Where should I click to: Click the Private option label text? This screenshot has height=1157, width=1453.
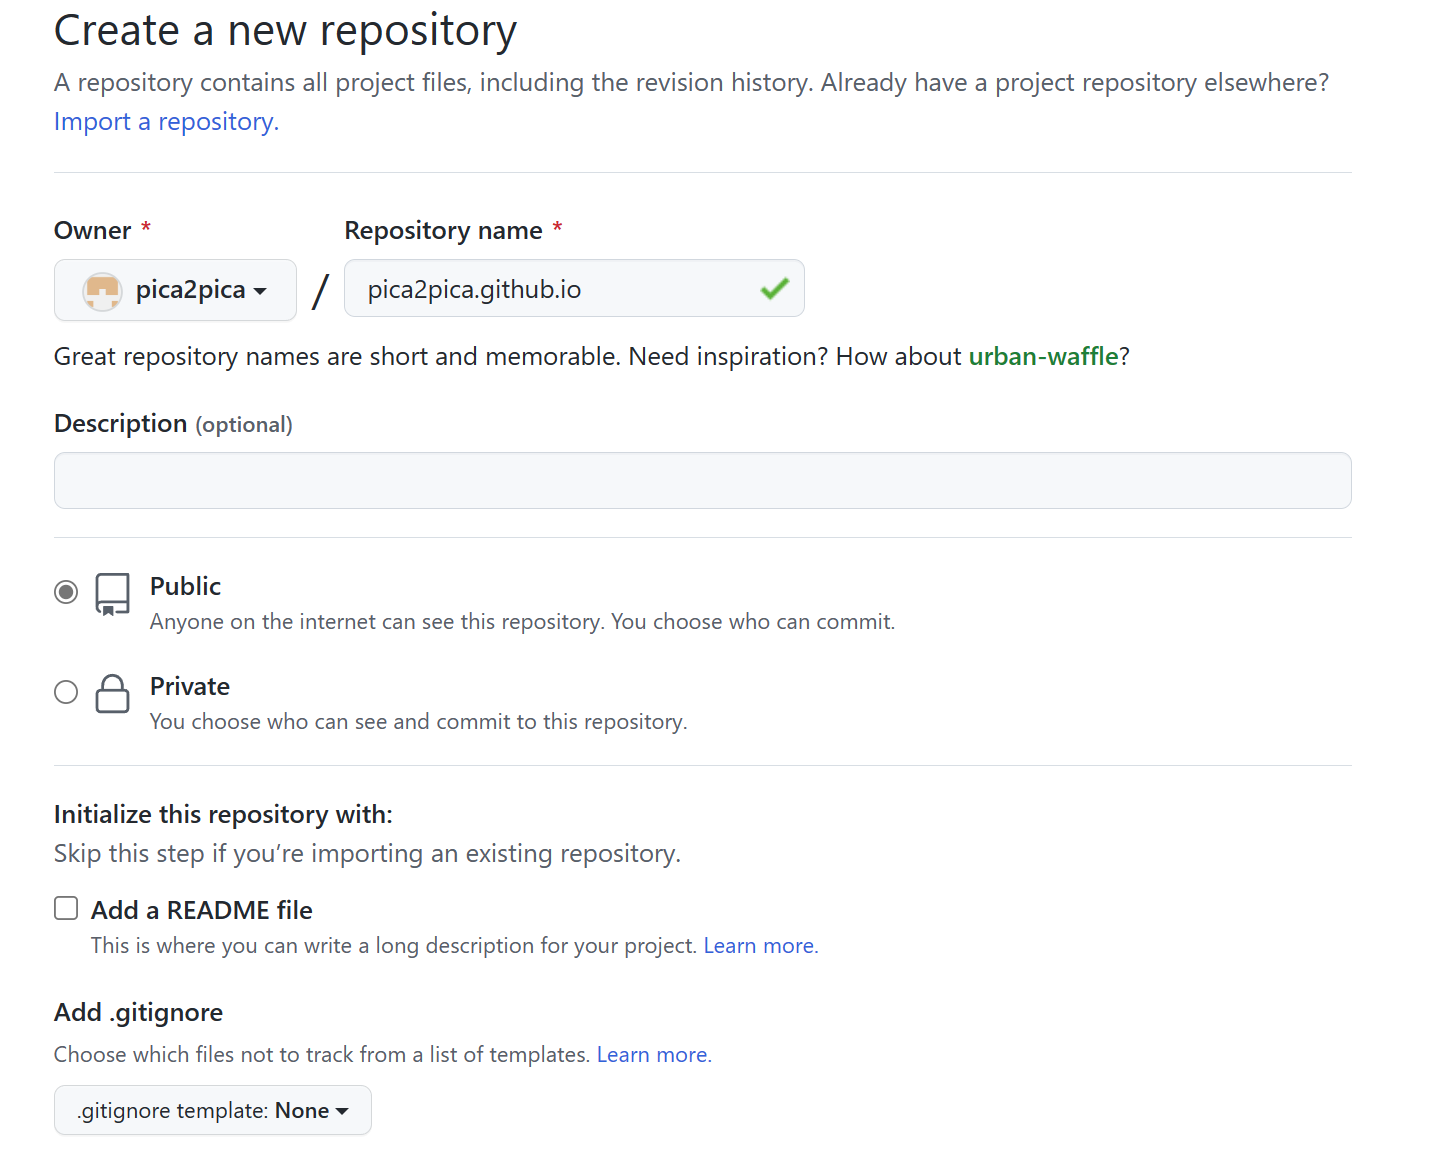tap(190, 686)
